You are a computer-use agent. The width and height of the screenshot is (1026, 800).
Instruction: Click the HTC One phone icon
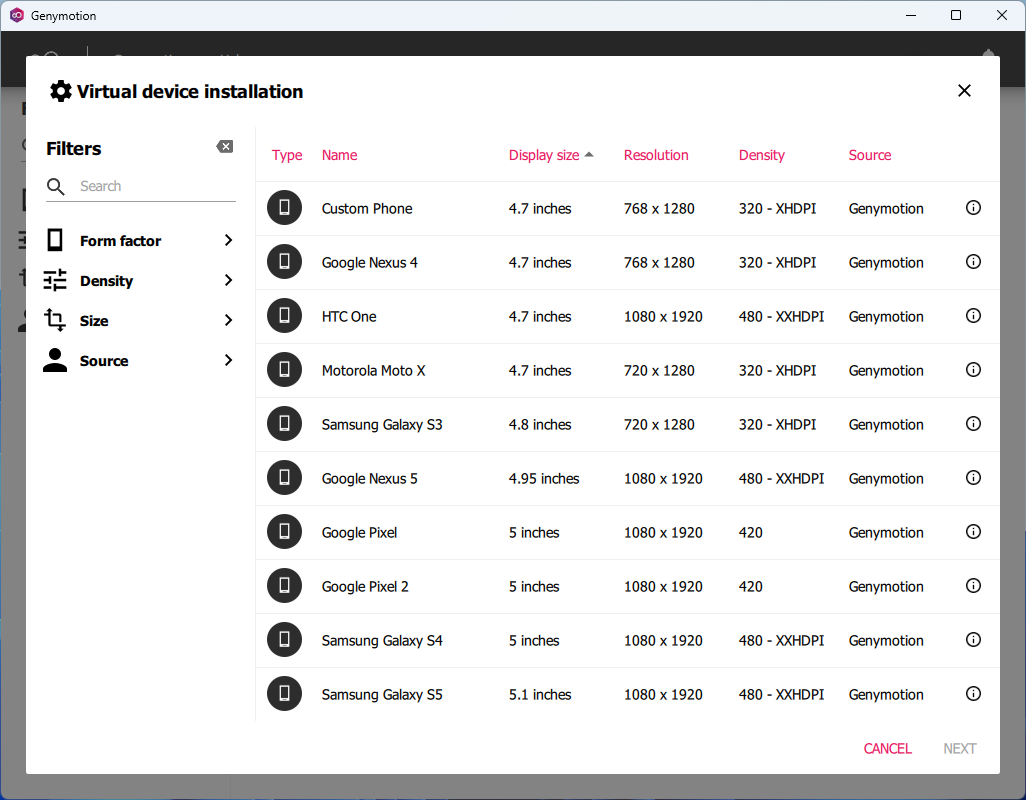284,316
